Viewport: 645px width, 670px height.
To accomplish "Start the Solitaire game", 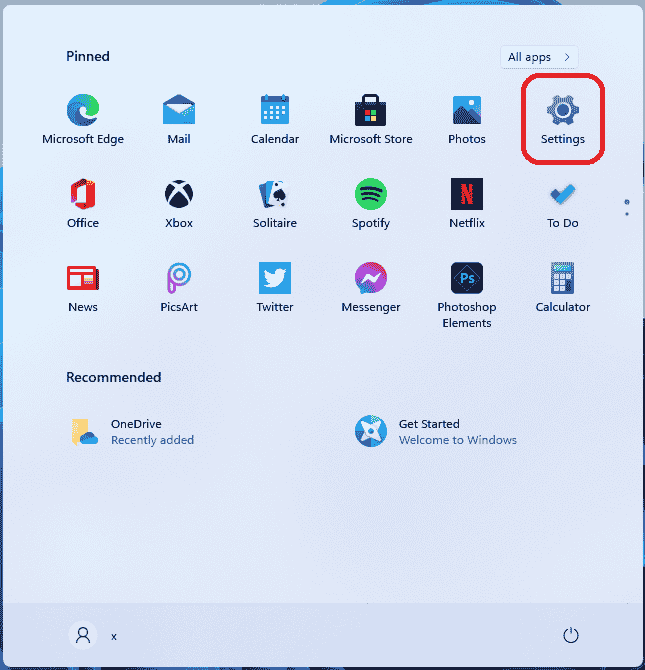I will pos(275,203).
